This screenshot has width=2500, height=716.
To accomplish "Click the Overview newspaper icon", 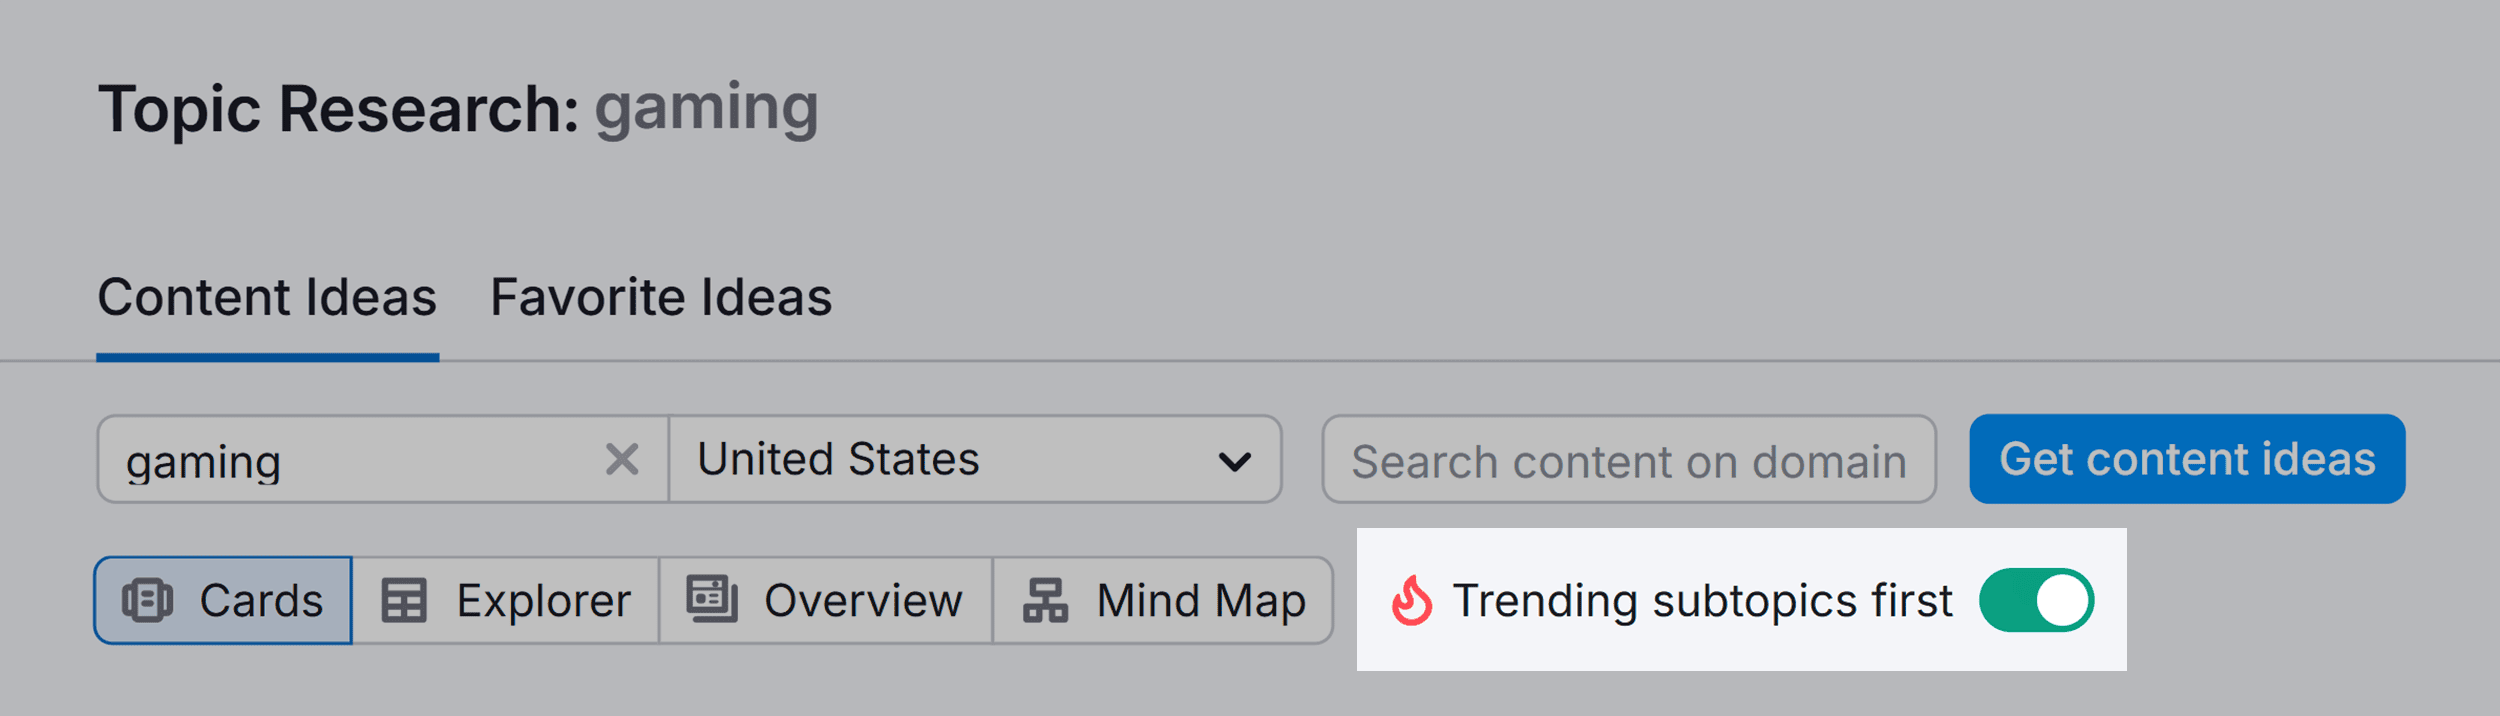I will [x=711, y=599].
